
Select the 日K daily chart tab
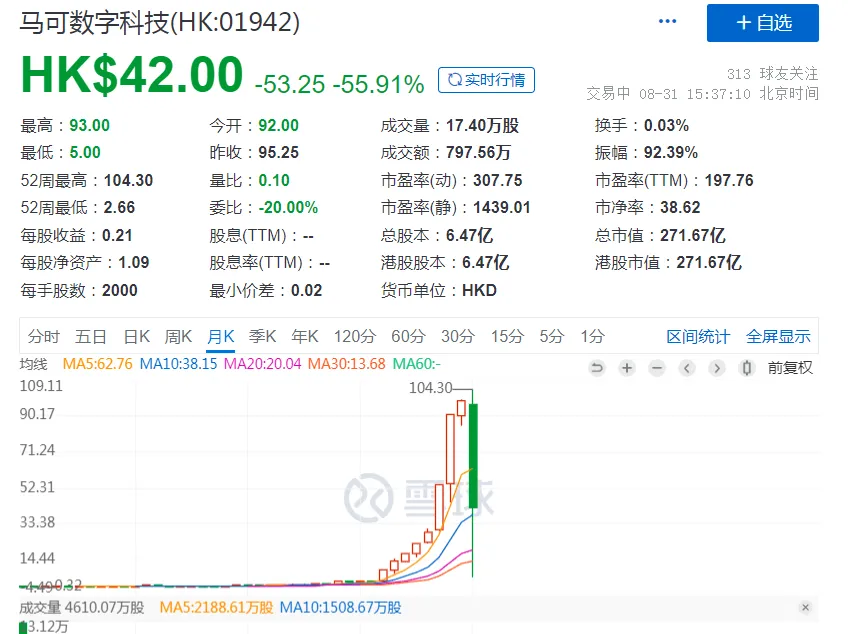pos(136,336)
